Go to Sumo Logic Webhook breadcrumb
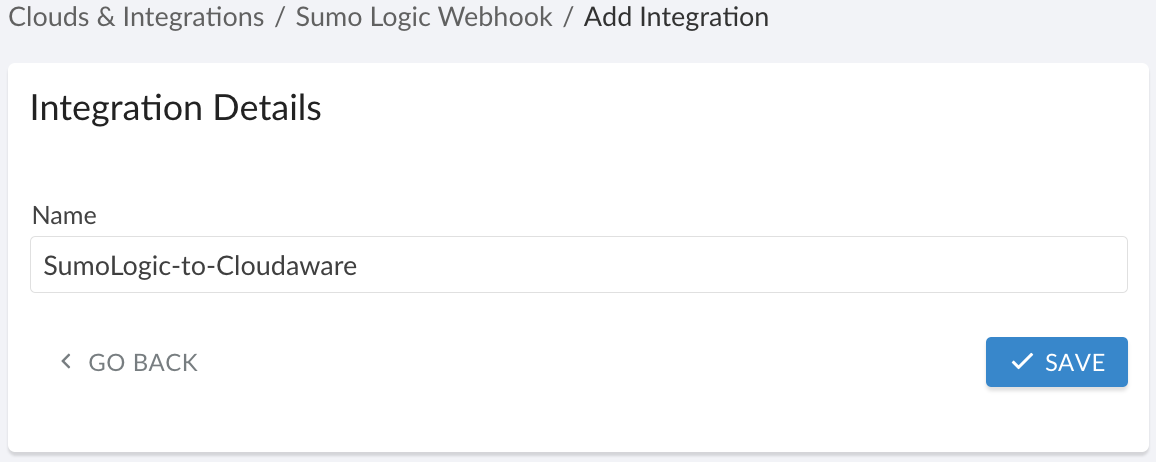1156x462 pixels. pyautogui.click(x=424, y=18)
